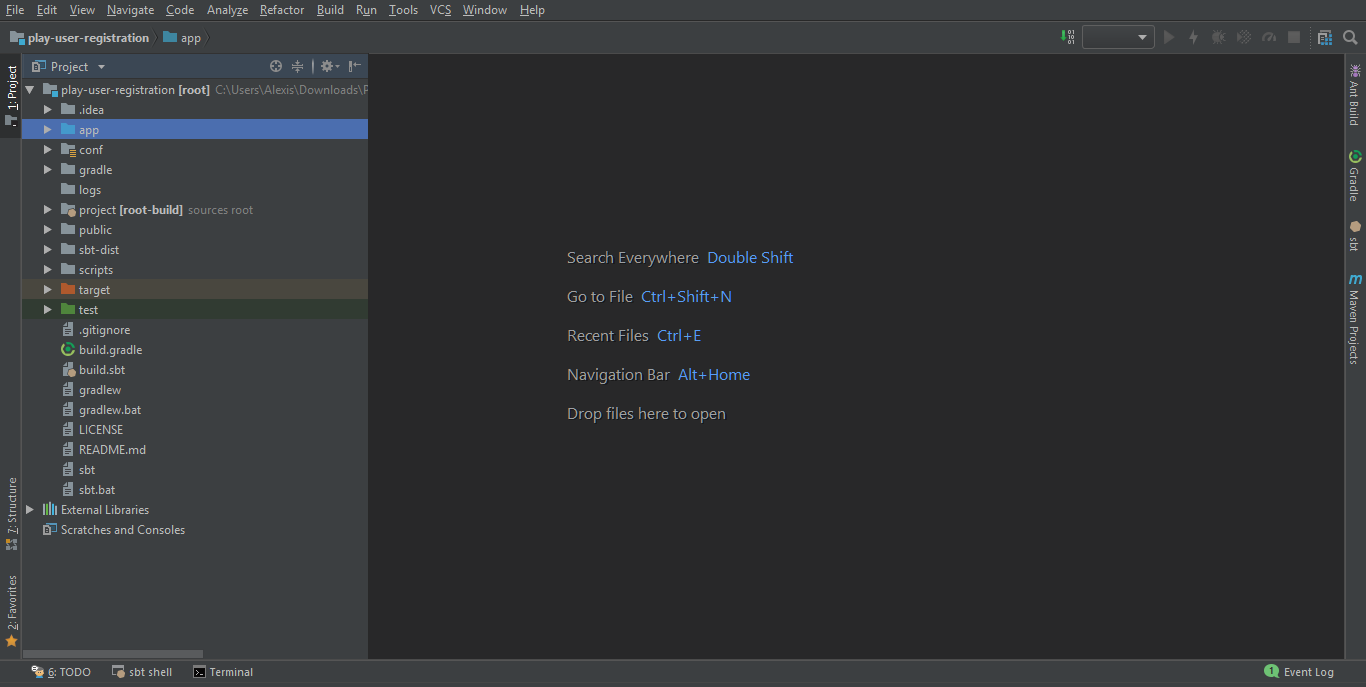Viewport: 1366px width, 687px height.
Task: Switch to the Terminal tab
Action: coord(223,671)
